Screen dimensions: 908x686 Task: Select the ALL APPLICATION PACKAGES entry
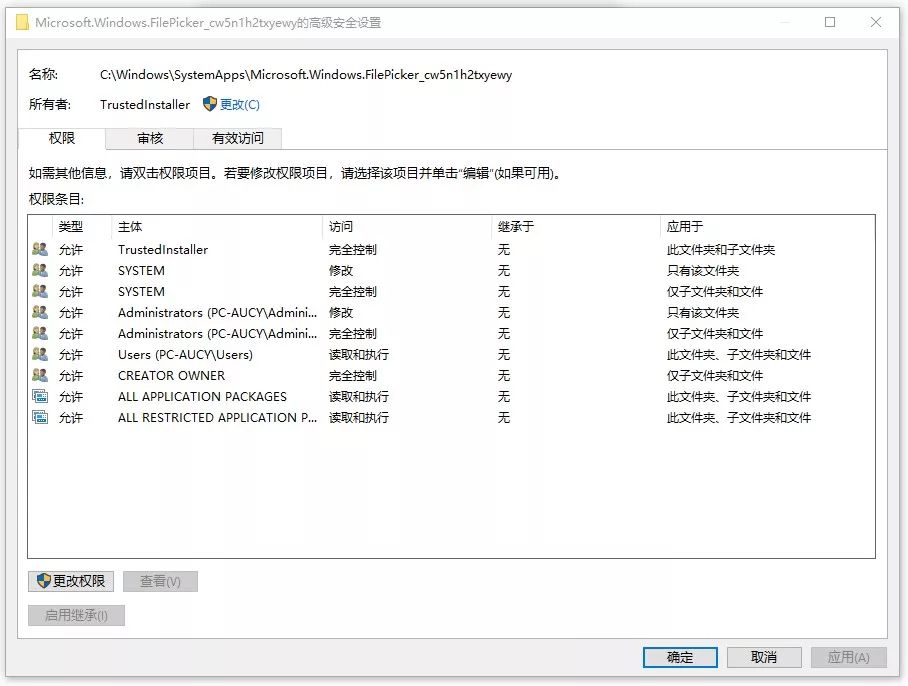(x=451, y=397)
